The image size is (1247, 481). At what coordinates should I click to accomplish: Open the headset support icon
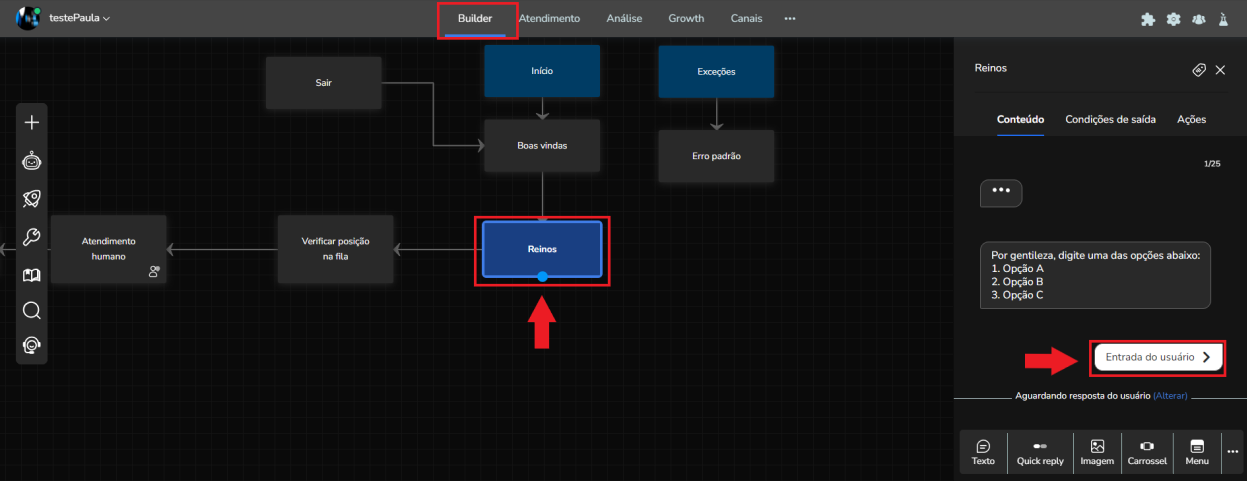[32, 346]
